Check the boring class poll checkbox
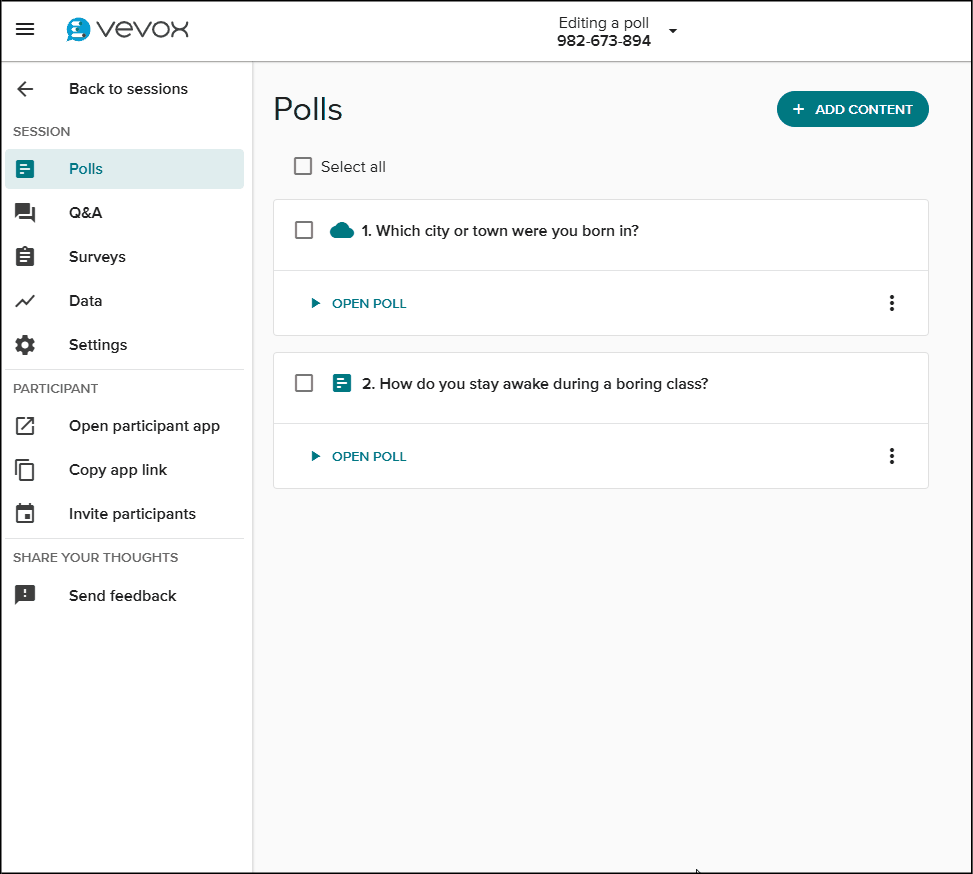Viewport: 973px width, 874px height. click(304, 384)
